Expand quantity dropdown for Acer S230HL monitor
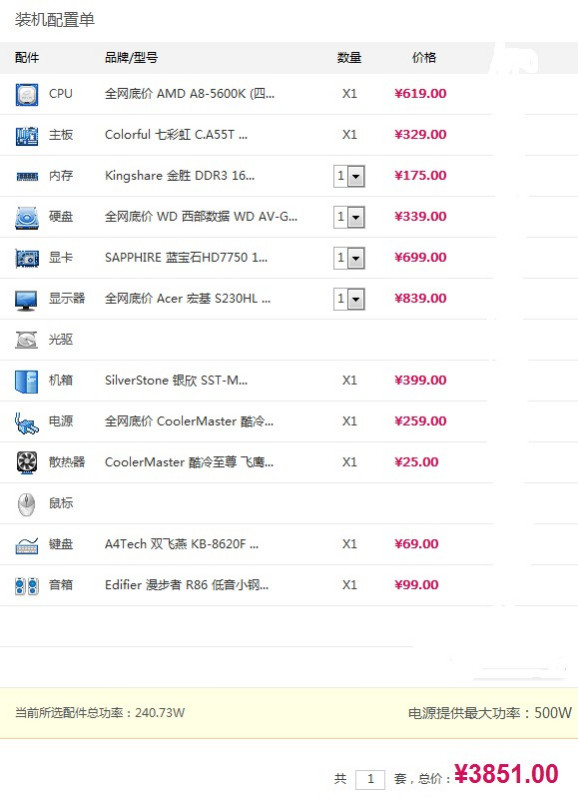The height and width of the screenshot is (800, 578). (349, 298)
